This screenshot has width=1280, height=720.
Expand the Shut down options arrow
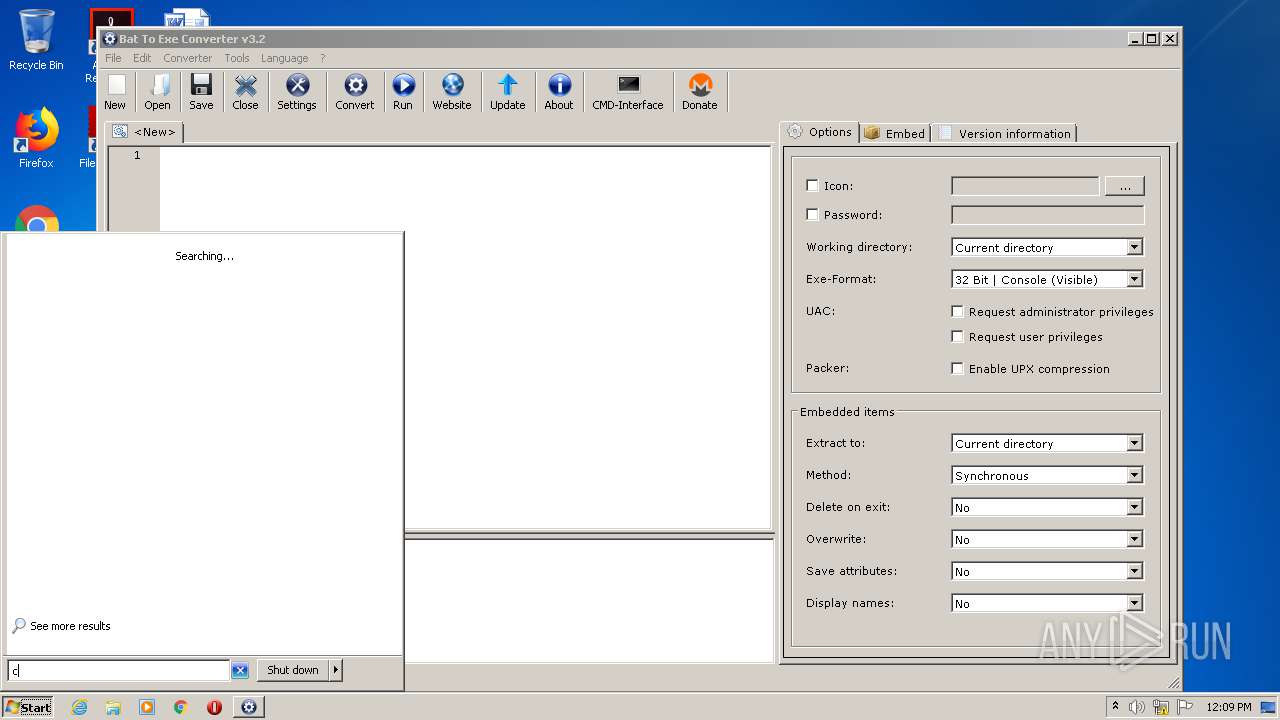click(x=336, y=671)
